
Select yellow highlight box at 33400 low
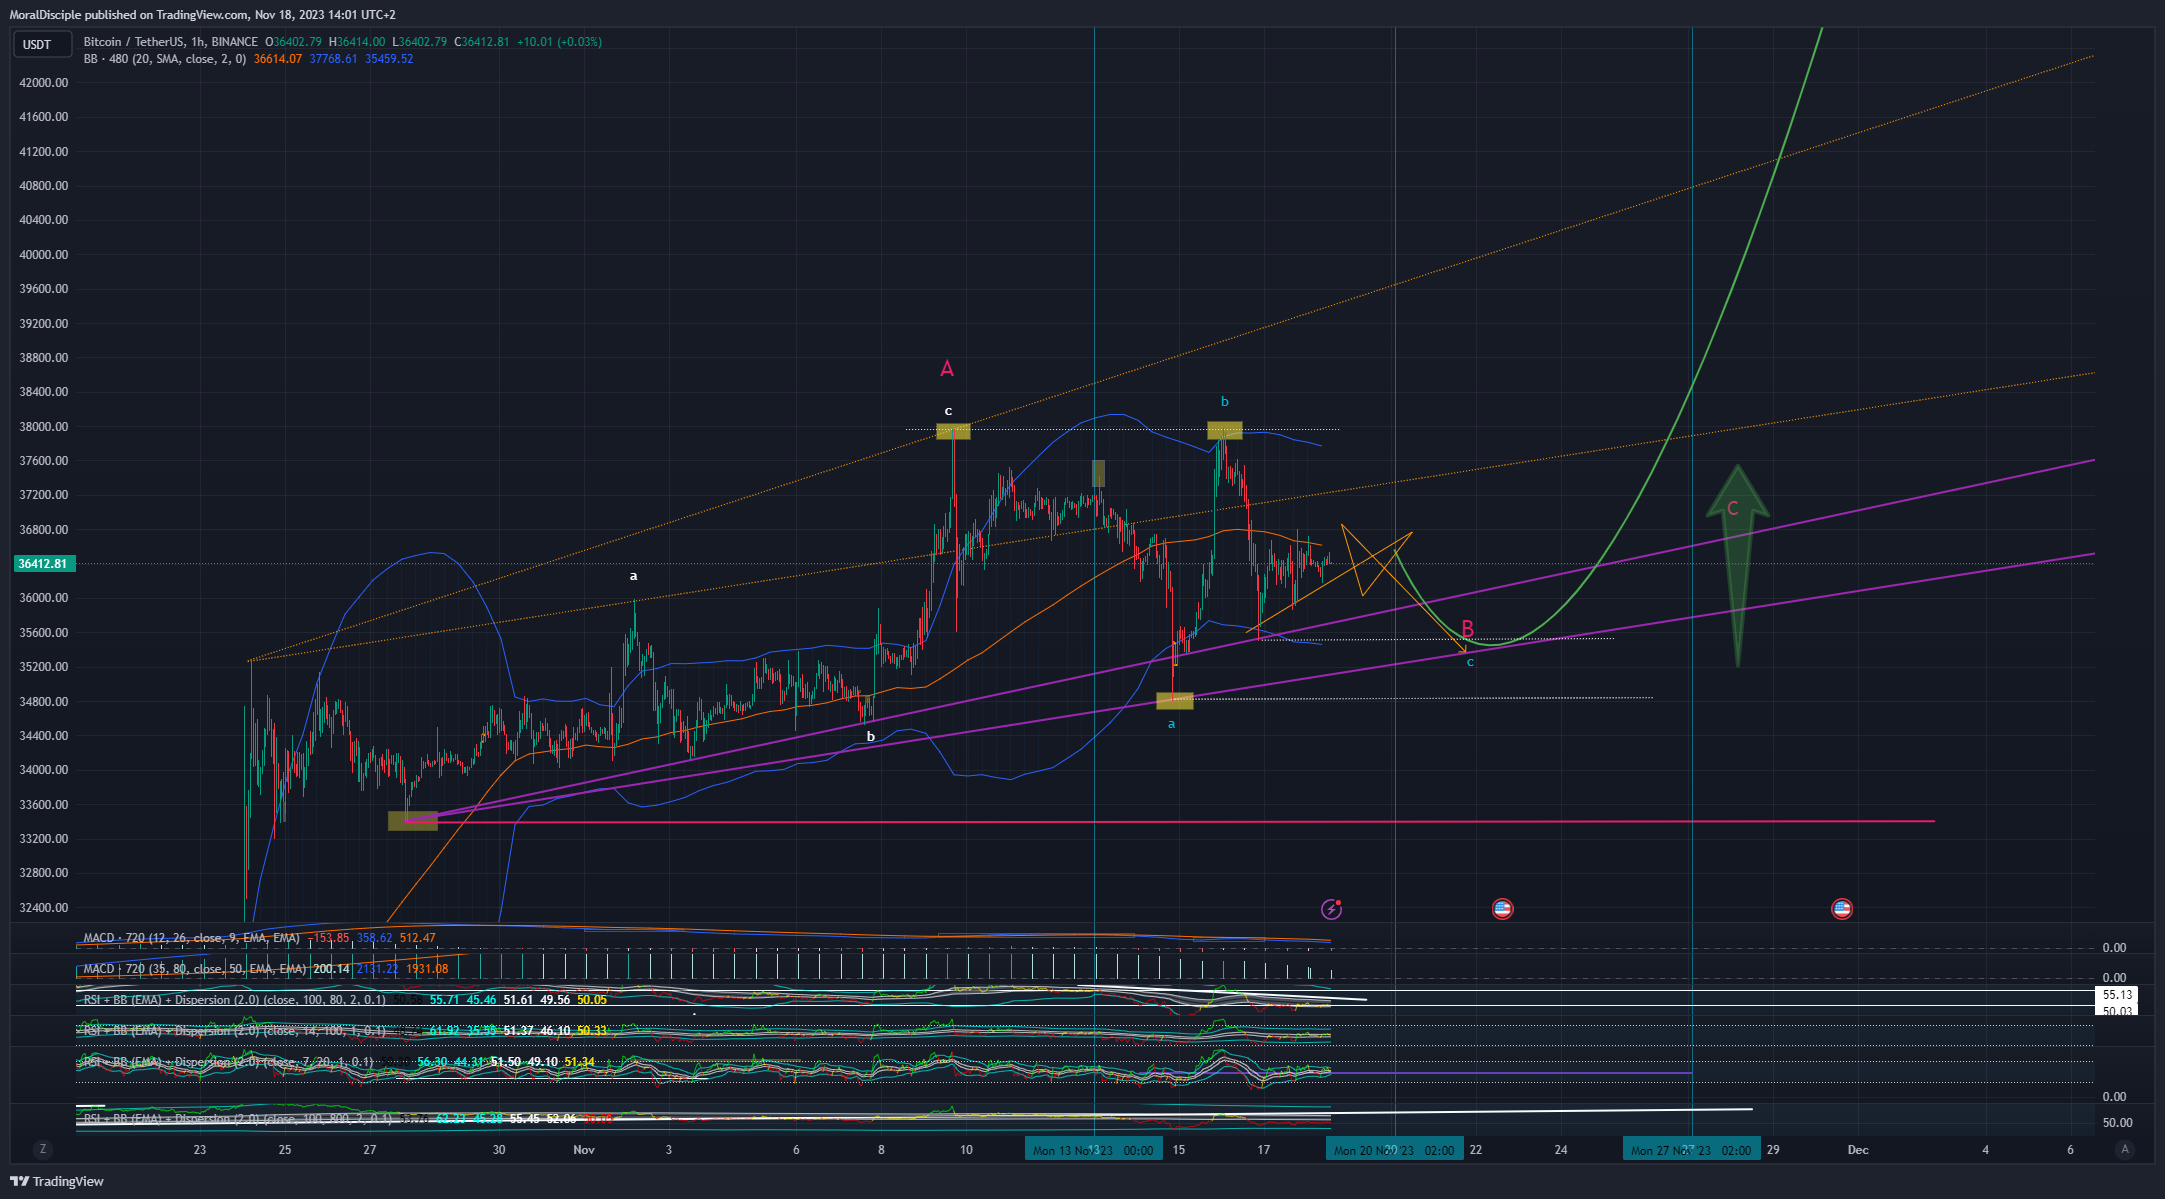[413, 821]
